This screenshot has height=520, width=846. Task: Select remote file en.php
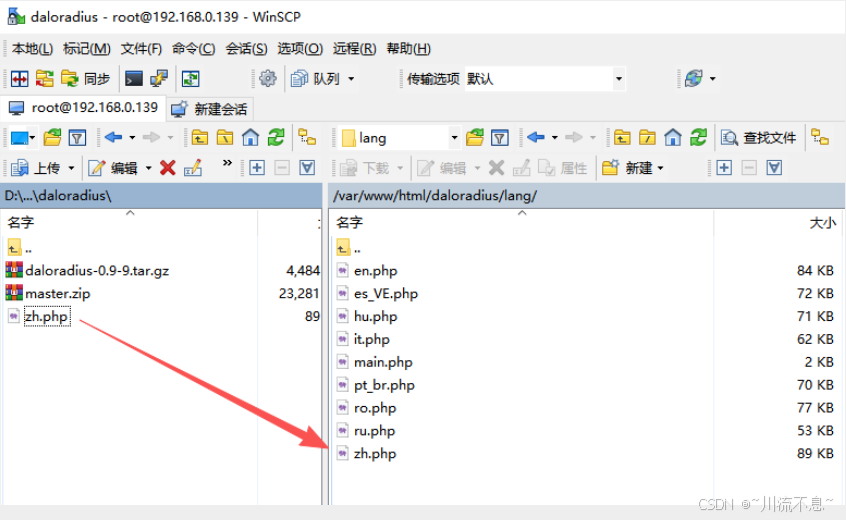click(x=376, y=270)
